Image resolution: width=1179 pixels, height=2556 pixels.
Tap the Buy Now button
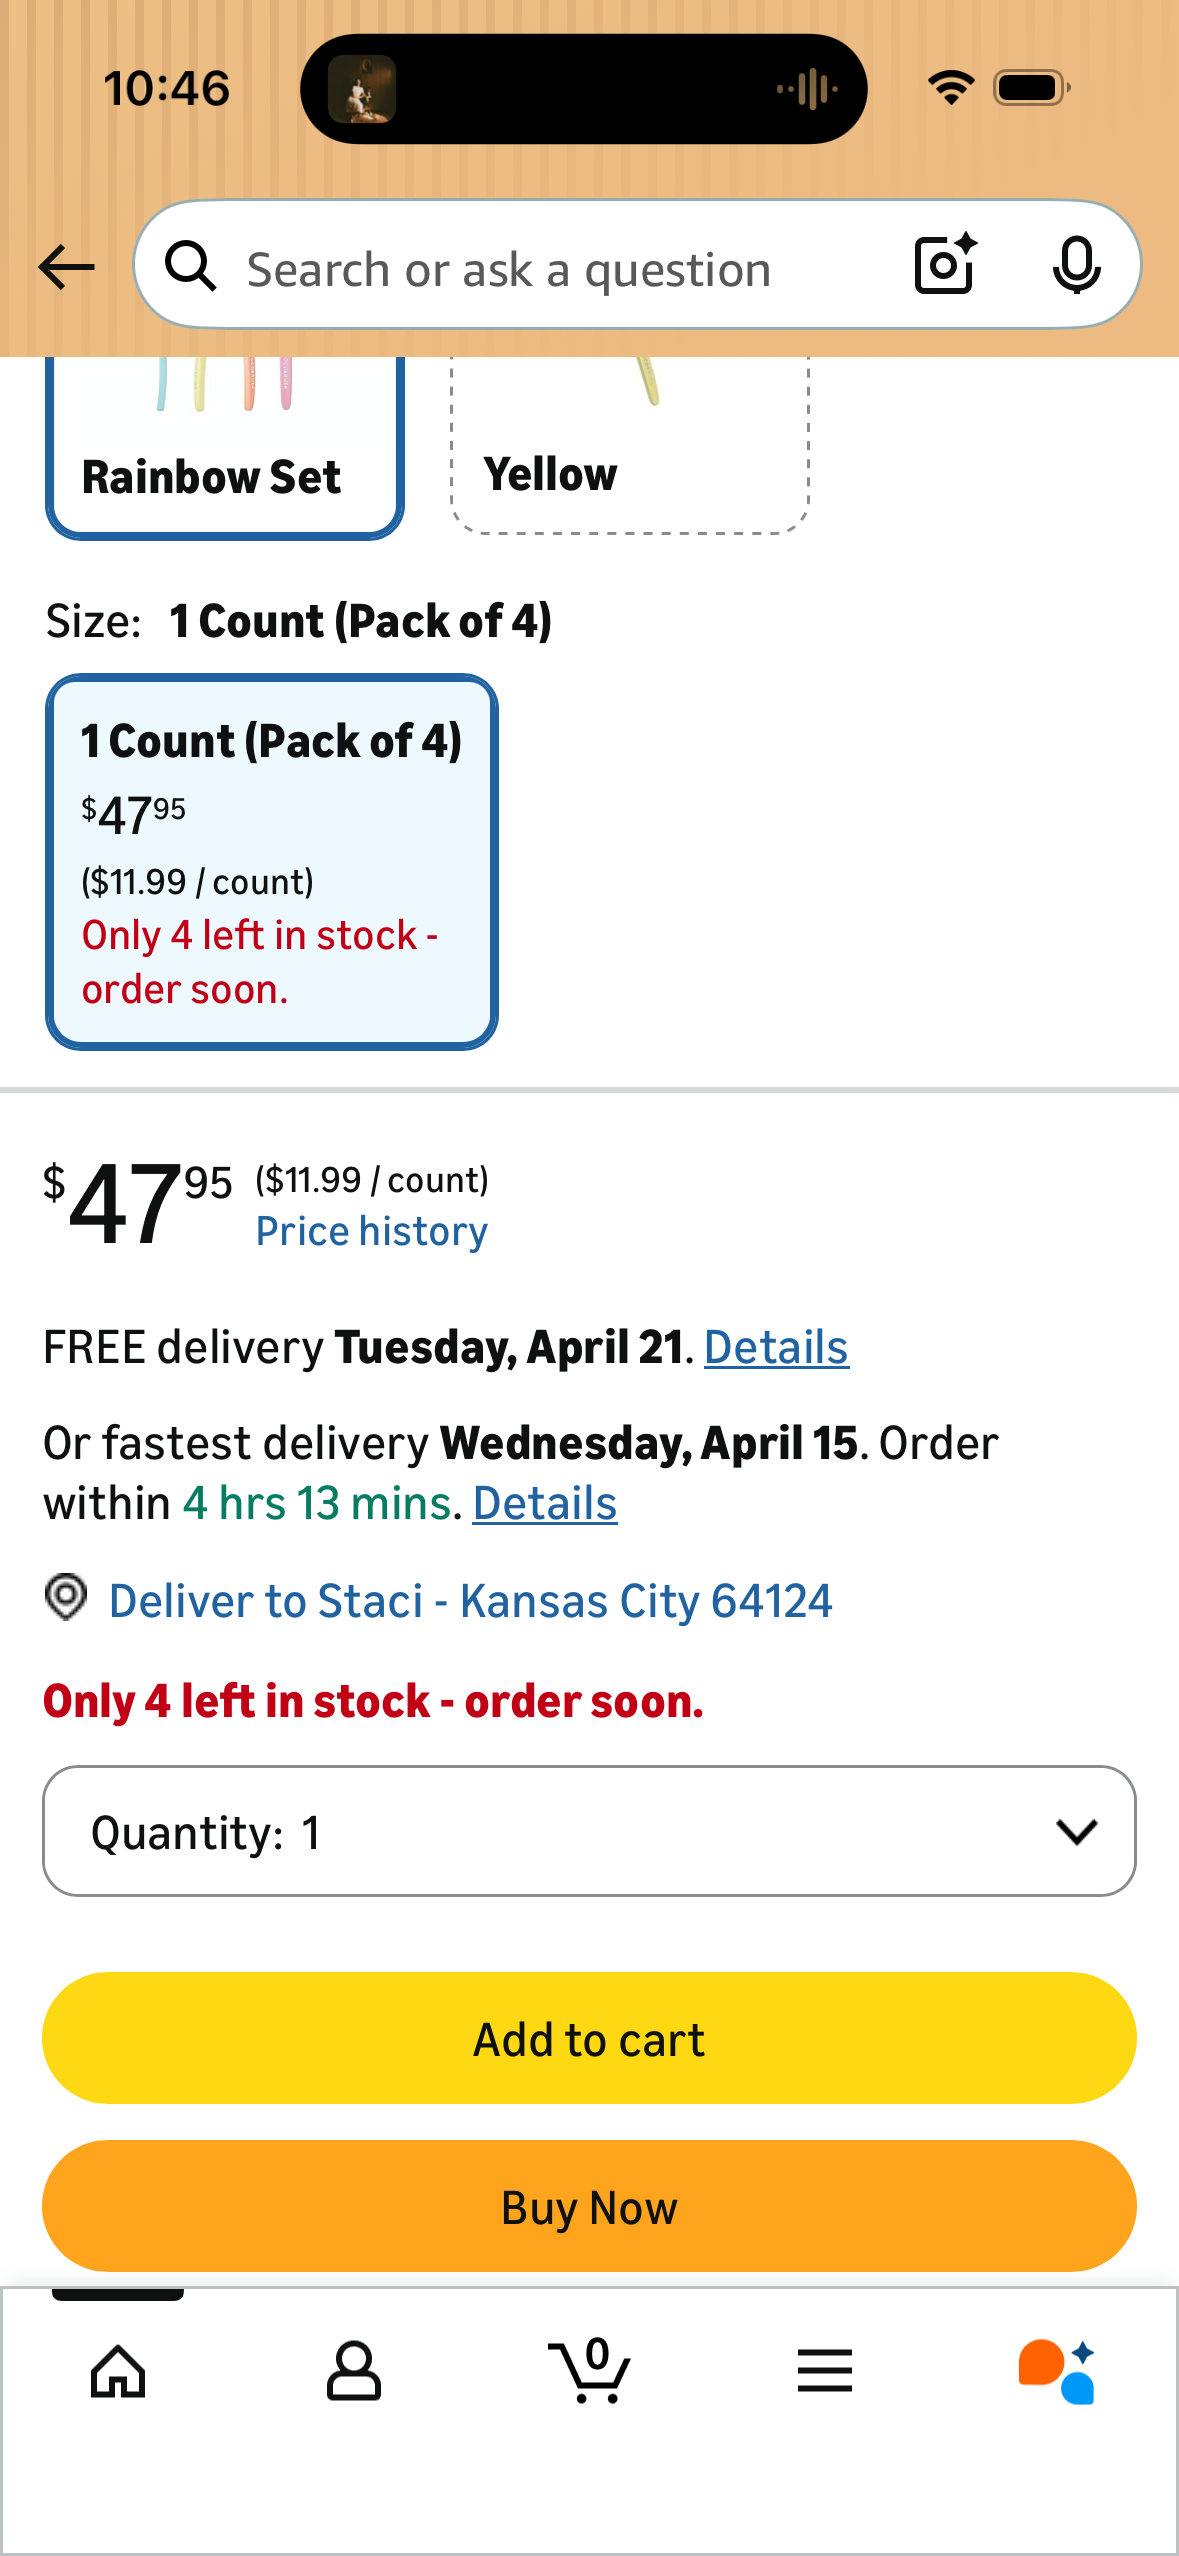point(589,2206)
